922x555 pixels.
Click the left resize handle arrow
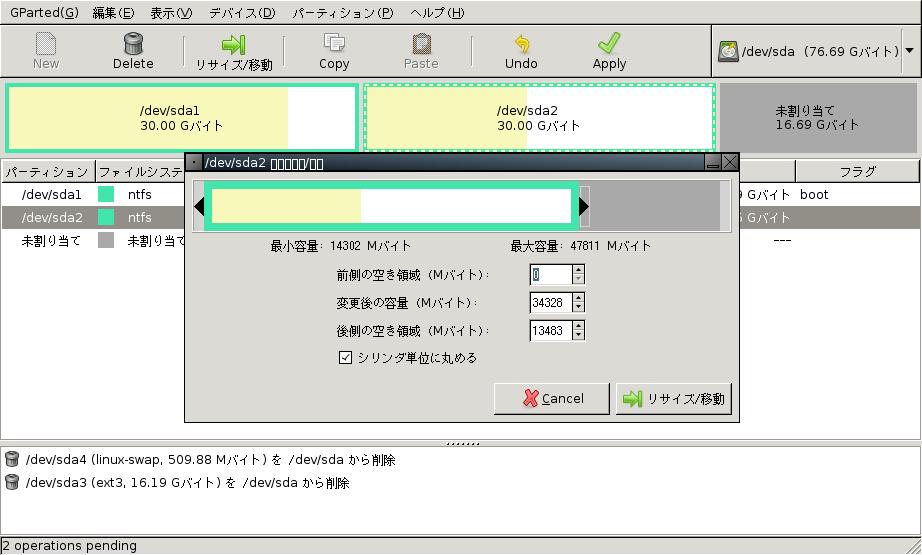[199, 207]
